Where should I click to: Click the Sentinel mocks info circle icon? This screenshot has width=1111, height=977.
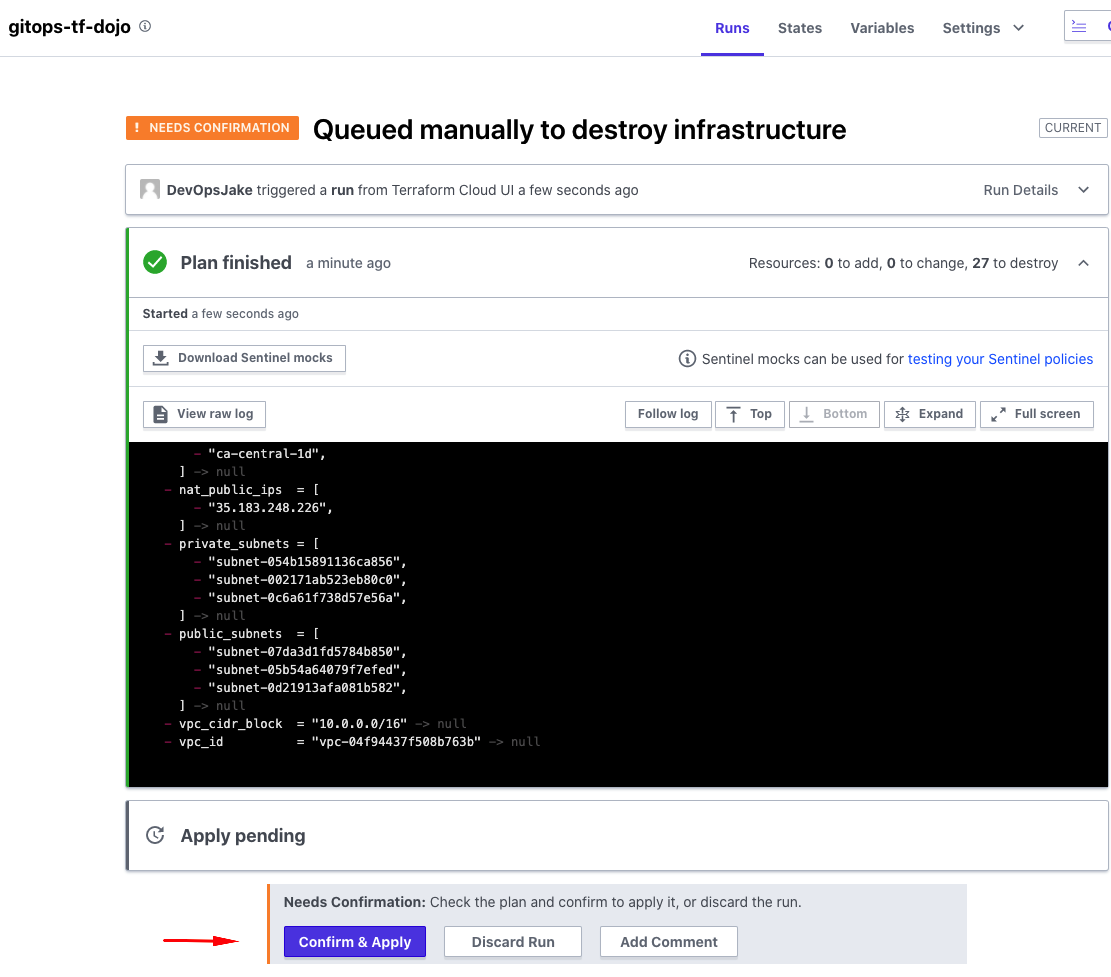(687, 358)
